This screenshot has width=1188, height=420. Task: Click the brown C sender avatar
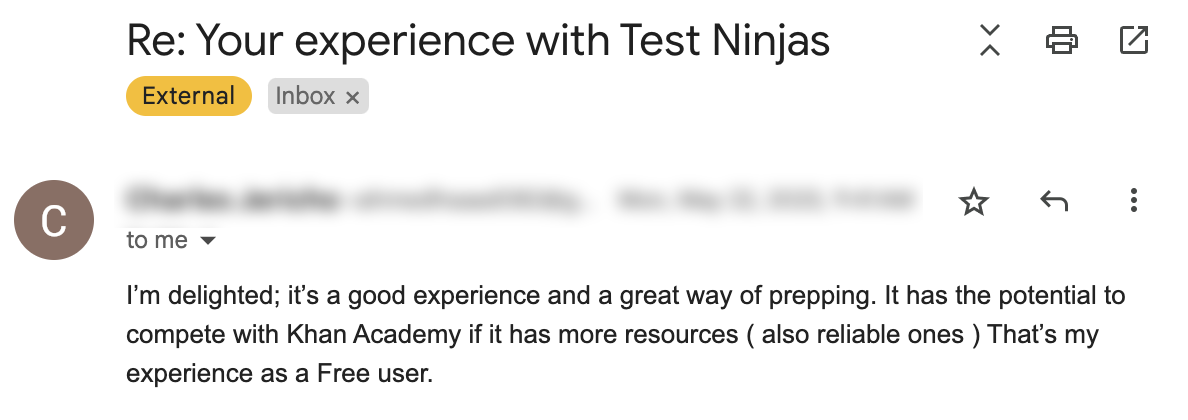point(54,220)
